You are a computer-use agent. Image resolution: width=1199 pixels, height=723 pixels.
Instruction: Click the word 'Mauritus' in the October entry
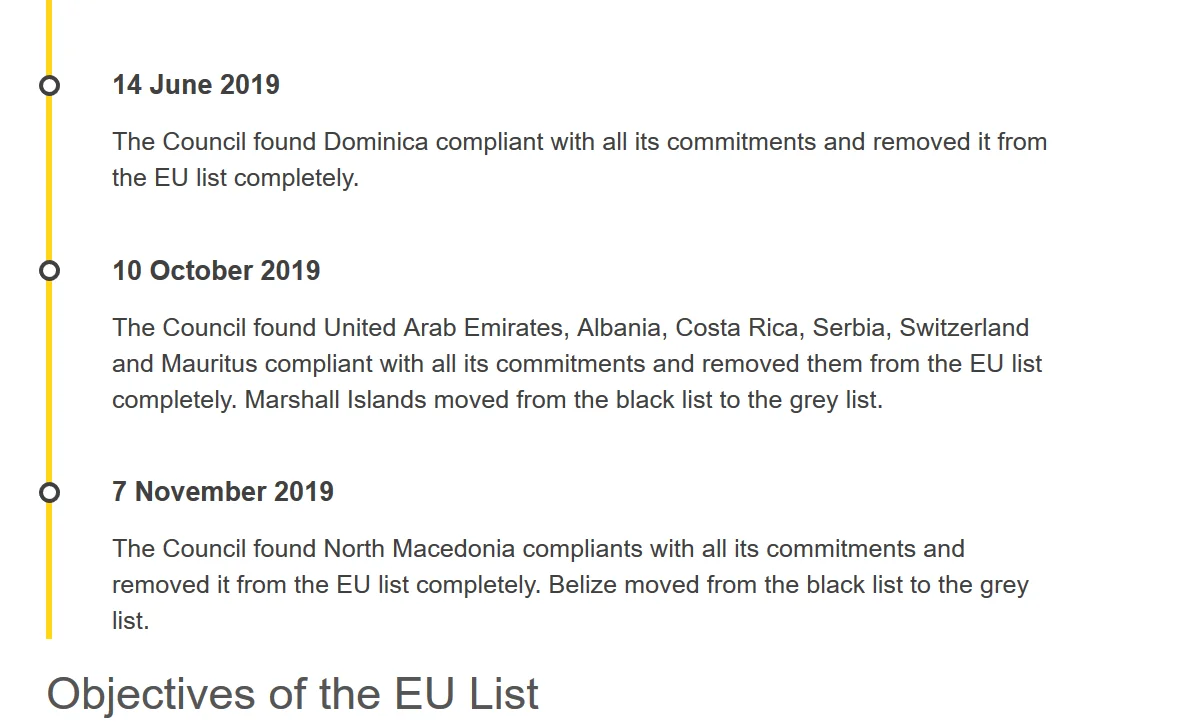pyautogui.click(x=210, y=364)
